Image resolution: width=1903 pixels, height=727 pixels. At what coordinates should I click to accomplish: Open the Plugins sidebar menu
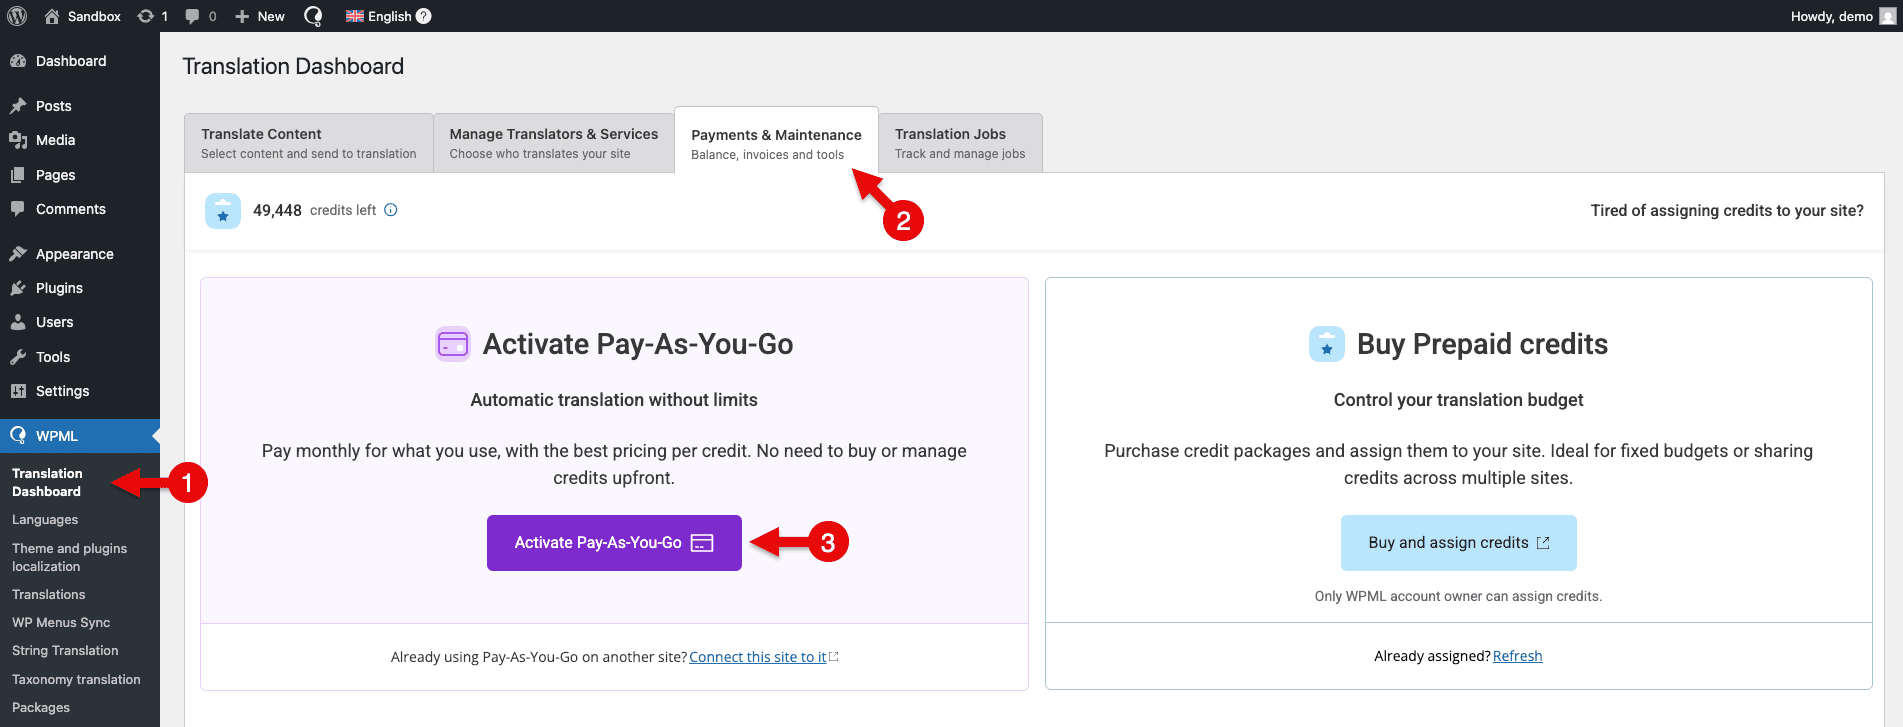[59, 288]
